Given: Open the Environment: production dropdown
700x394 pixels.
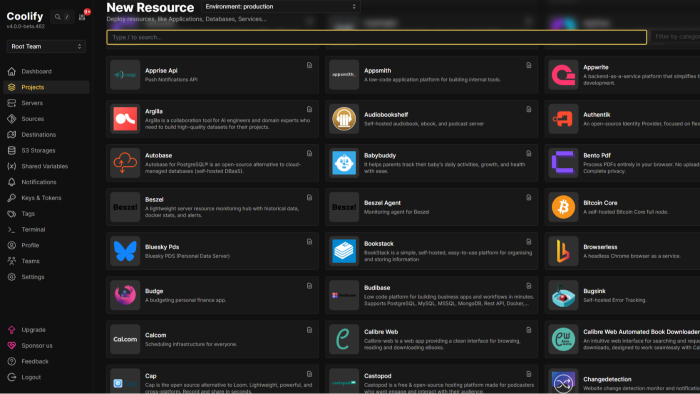Looking at the screenshot, I should coord(281,7).
